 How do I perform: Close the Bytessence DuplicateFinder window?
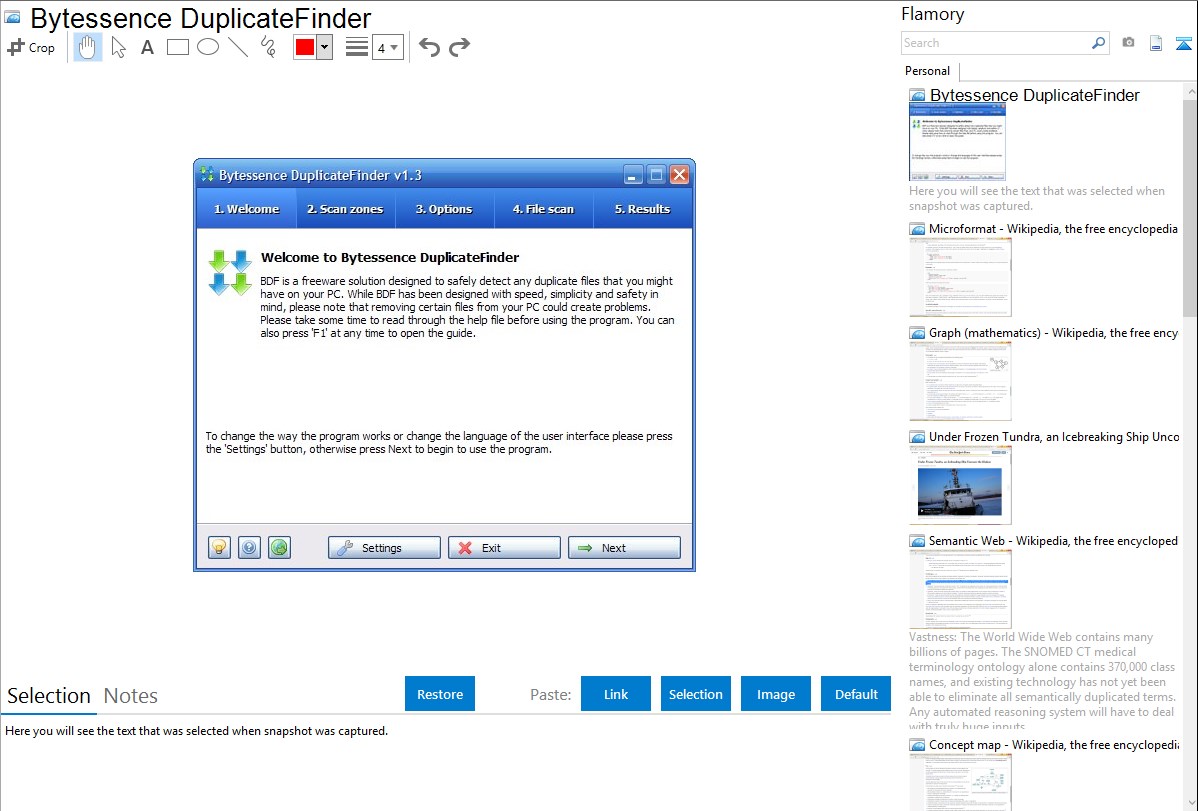click(679, 175)
